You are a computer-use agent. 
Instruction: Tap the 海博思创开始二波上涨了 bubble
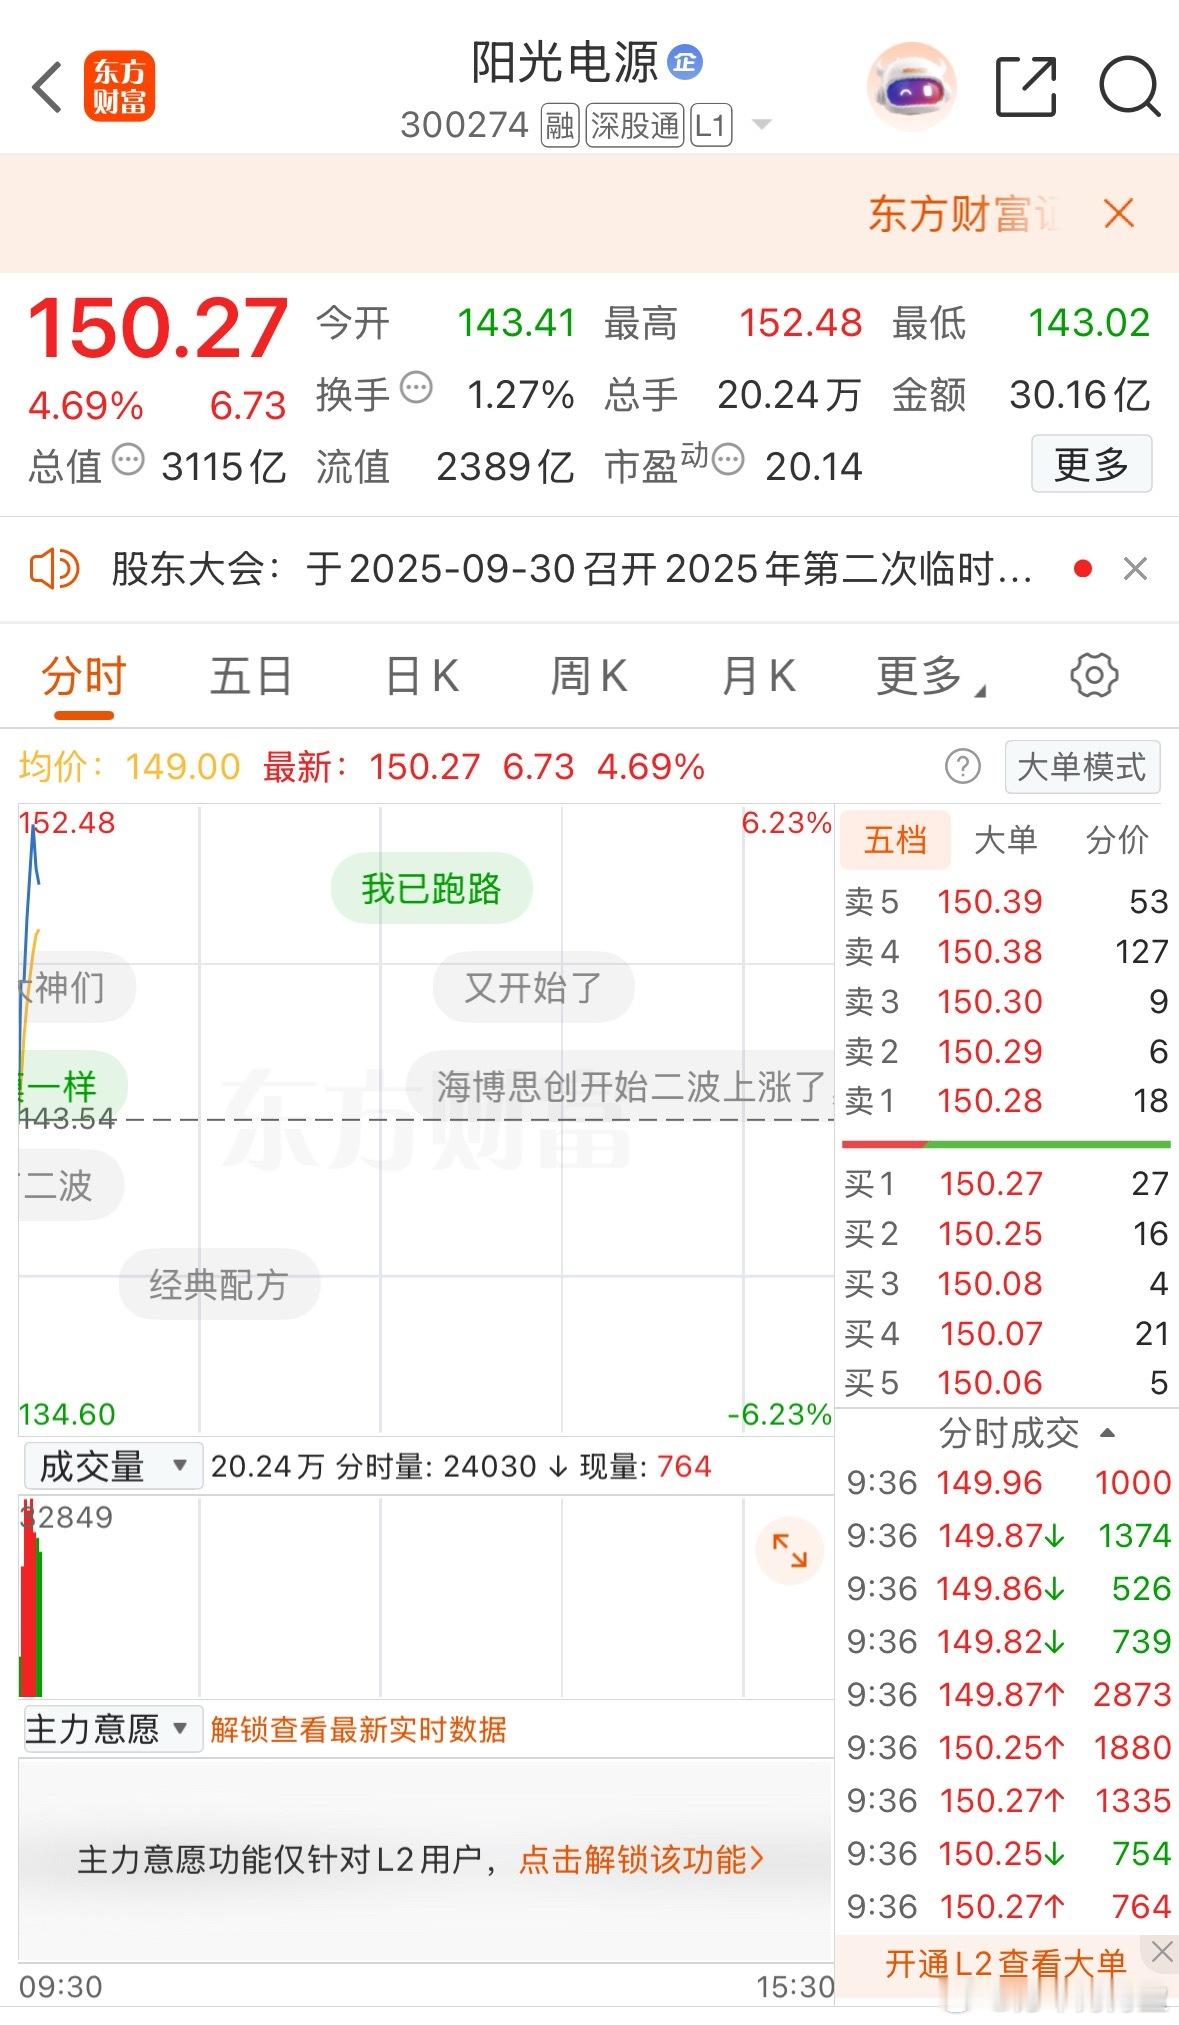click(x=620, y=1086)
